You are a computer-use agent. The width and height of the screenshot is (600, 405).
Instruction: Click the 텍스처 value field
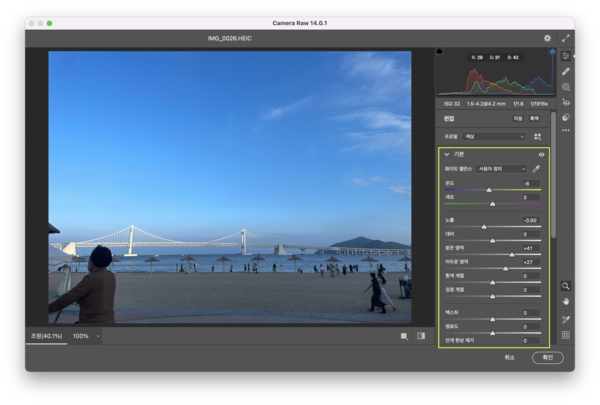coord(531,313)
